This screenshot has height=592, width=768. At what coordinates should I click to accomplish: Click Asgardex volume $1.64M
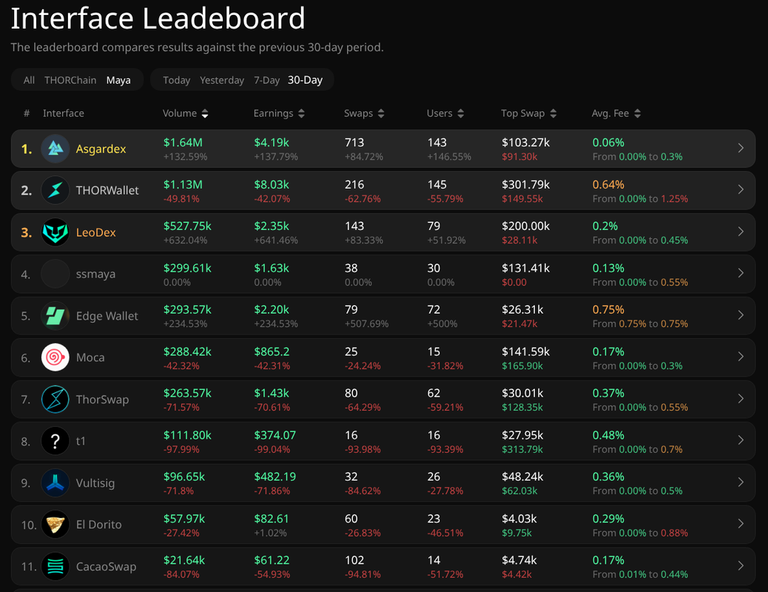[x=183, y=142]
